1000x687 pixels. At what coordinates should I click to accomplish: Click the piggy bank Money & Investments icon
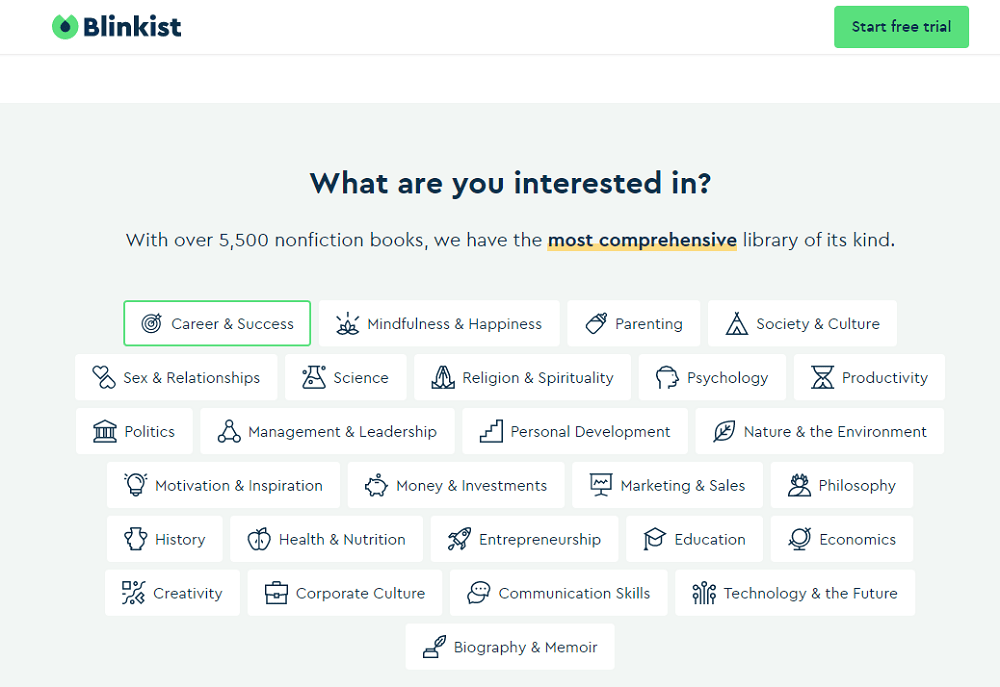click(376, 486)
